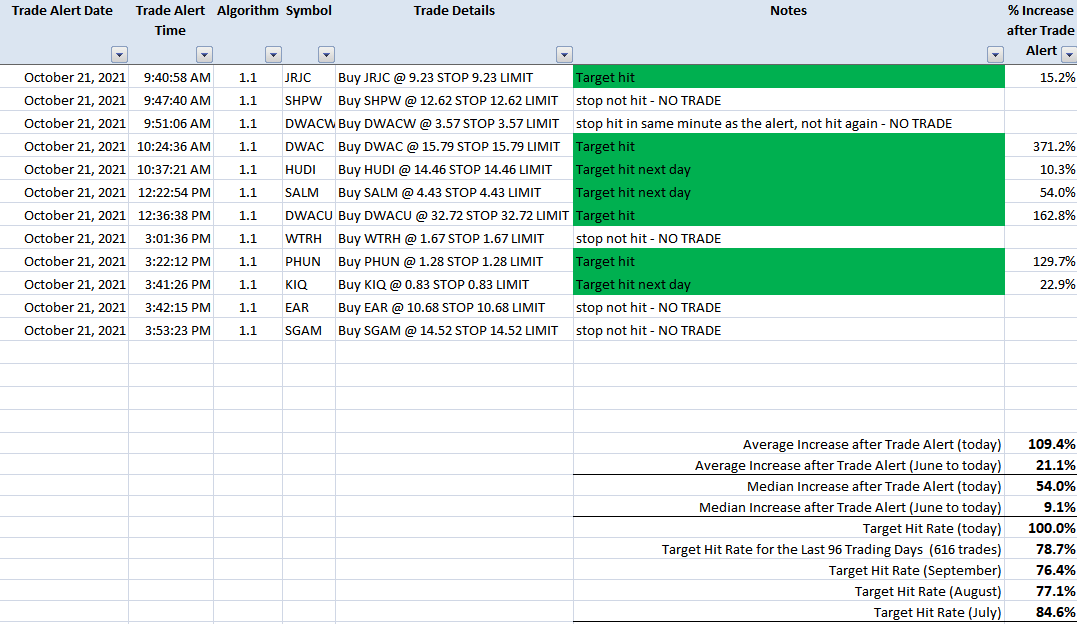The image size is (1077, 624).
Task: Select the WTRH symbol cell
Action: (308, 238)
